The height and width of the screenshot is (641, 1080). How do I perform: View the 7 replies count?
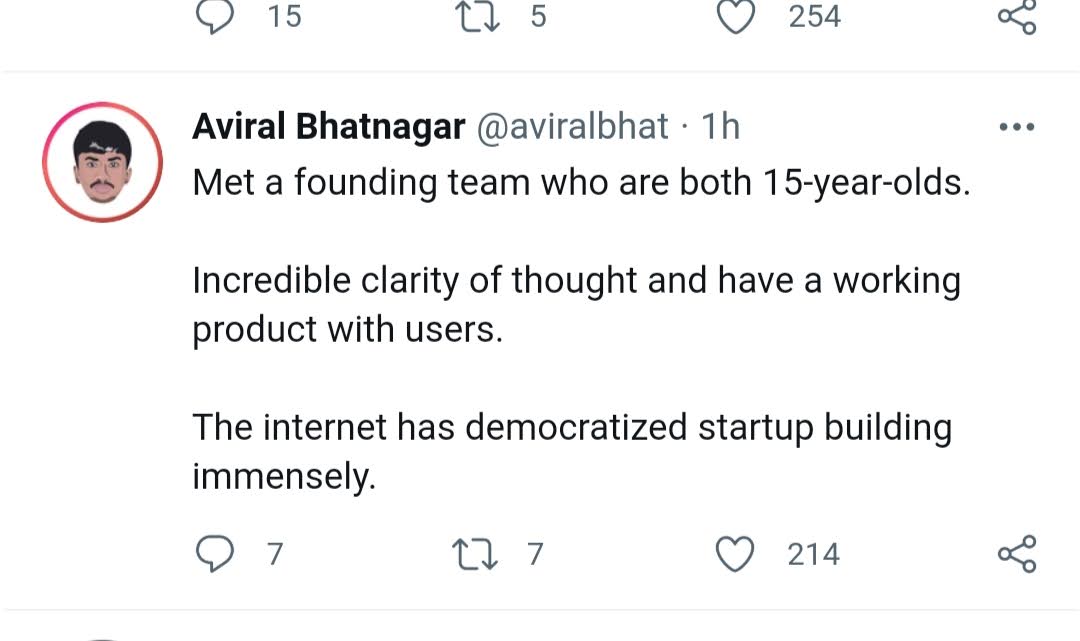(276, 554)
